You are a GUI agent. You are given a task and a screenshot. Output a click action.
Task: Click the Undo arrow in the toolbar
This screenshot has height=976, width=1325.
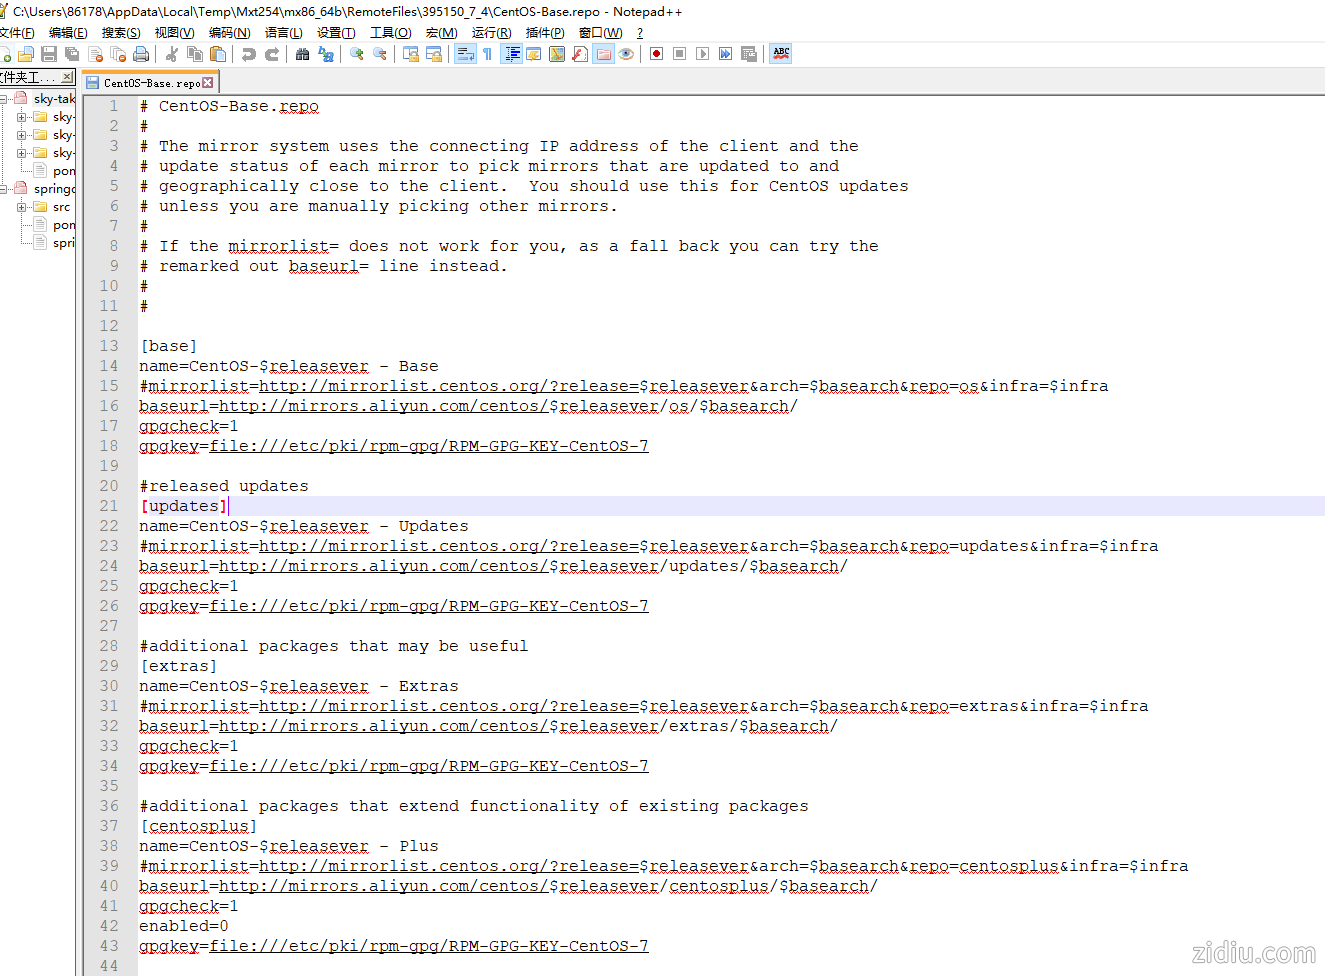(249, 54)
